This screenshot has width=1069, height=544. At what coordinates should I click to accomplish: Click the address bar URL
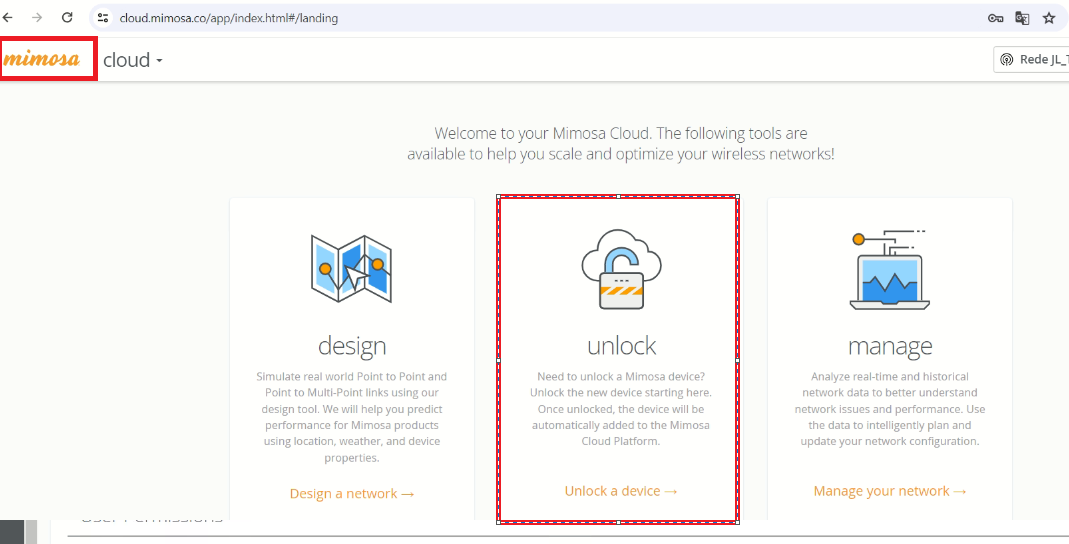(228, 18)
